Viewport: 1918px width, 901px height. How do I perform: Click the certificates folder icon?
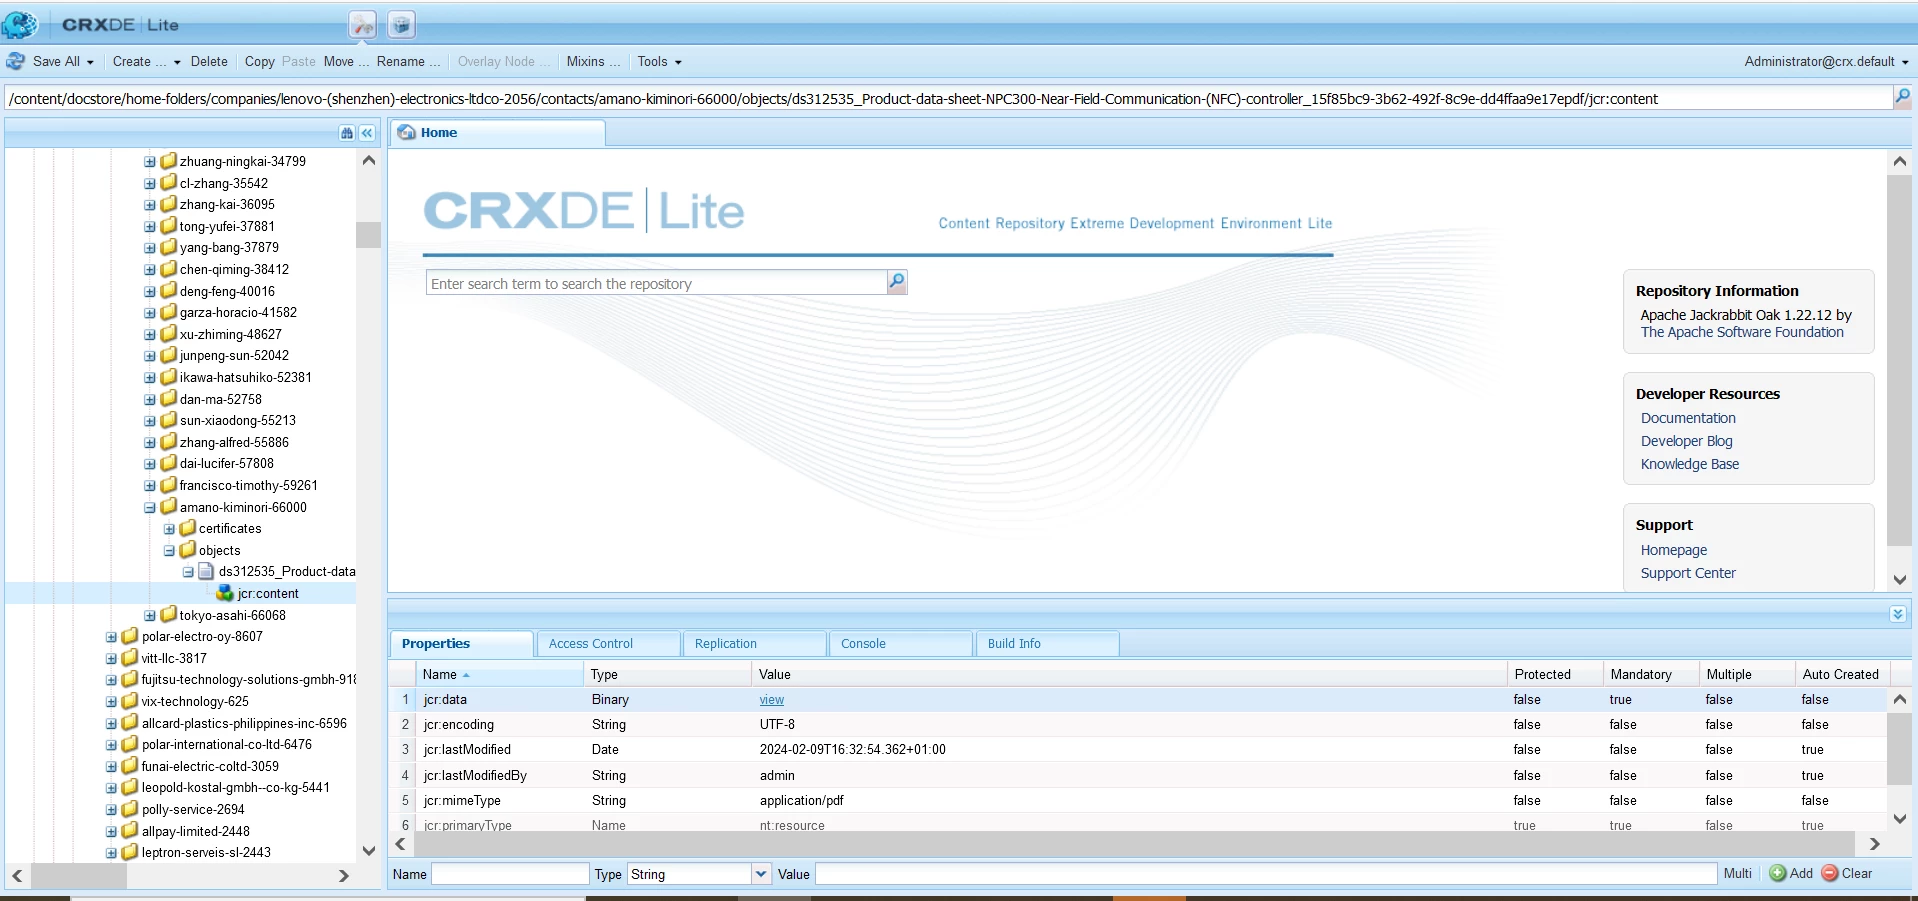pyautogui.click(x=188, y=528)
